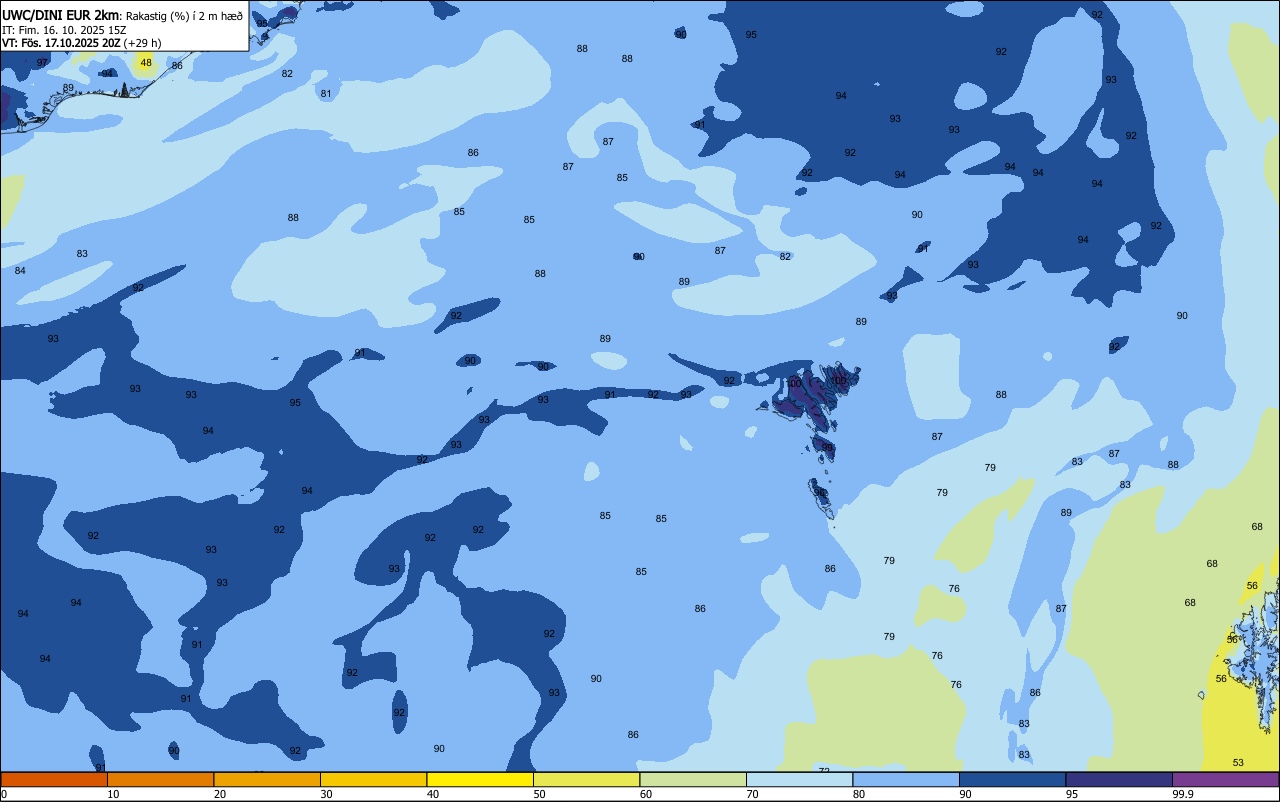Click the "97" humidity value
1280x802 pixels.
[42, 63]
